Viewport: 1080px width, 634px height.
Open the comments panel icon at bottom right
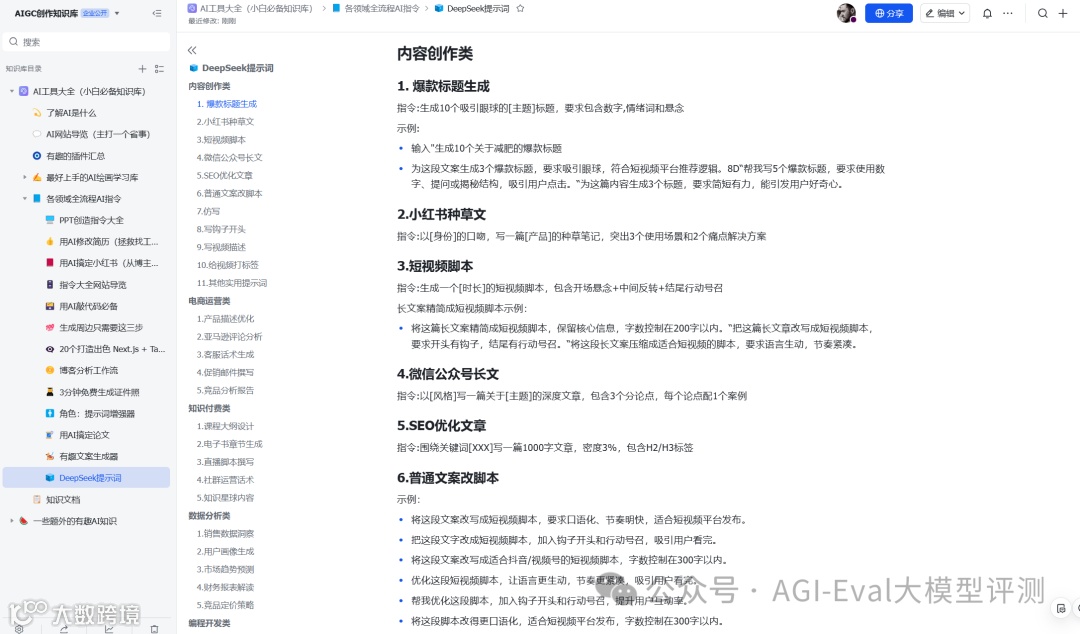click(x=1061, y=609)
